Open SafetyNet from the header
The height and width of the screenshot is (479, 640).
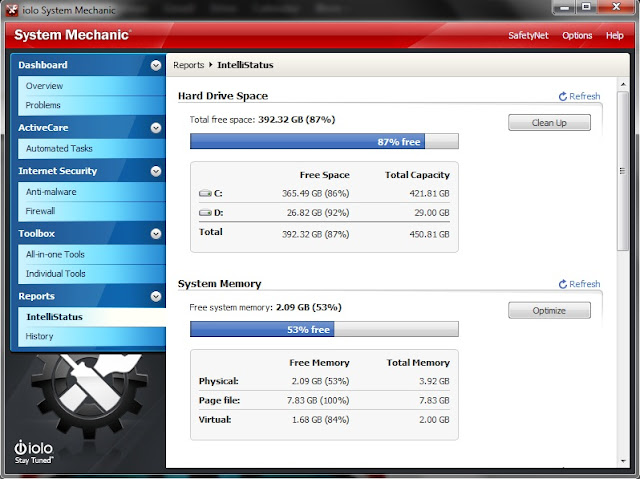point(528,35)
